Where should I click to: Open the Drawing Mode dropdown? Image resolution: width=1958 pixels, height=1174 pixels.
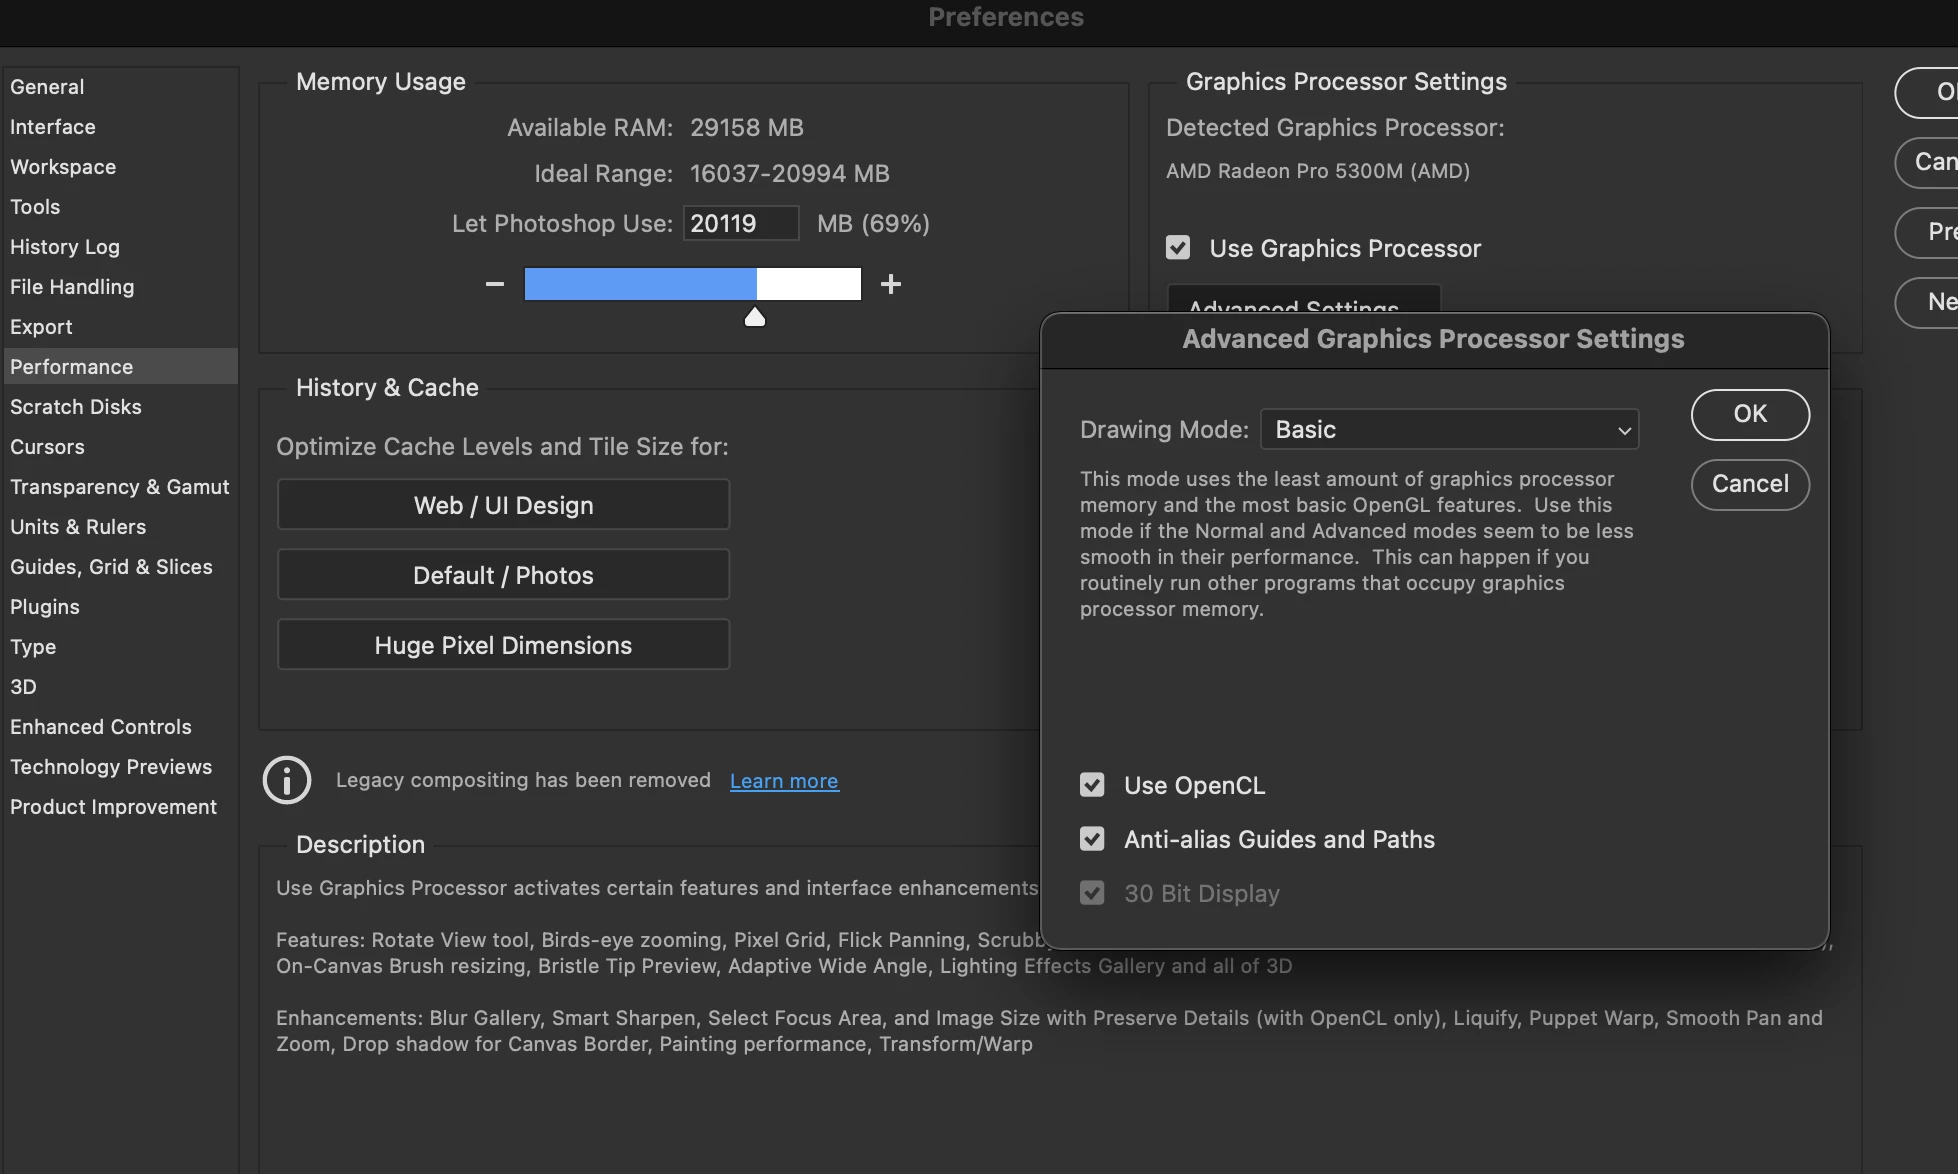1449,429
